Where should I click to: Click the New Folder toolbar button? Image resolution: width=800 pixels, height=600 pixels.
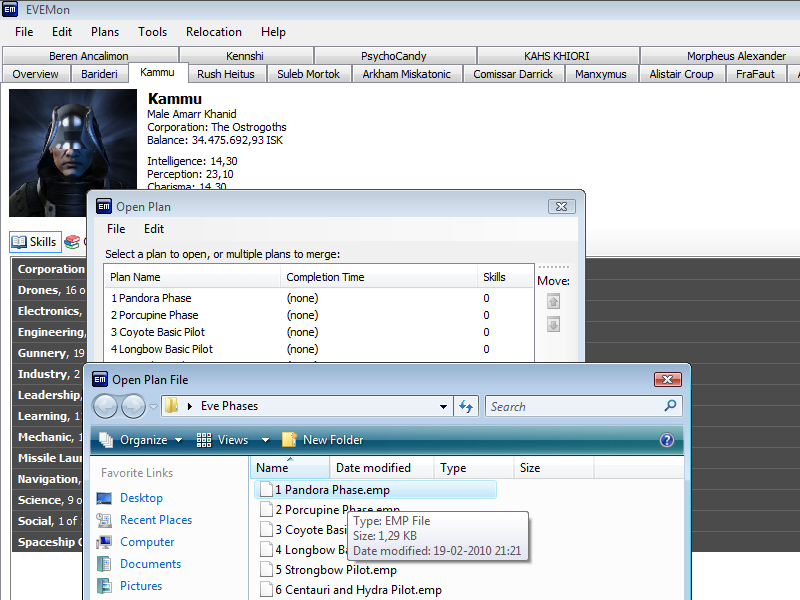(322, 440)
